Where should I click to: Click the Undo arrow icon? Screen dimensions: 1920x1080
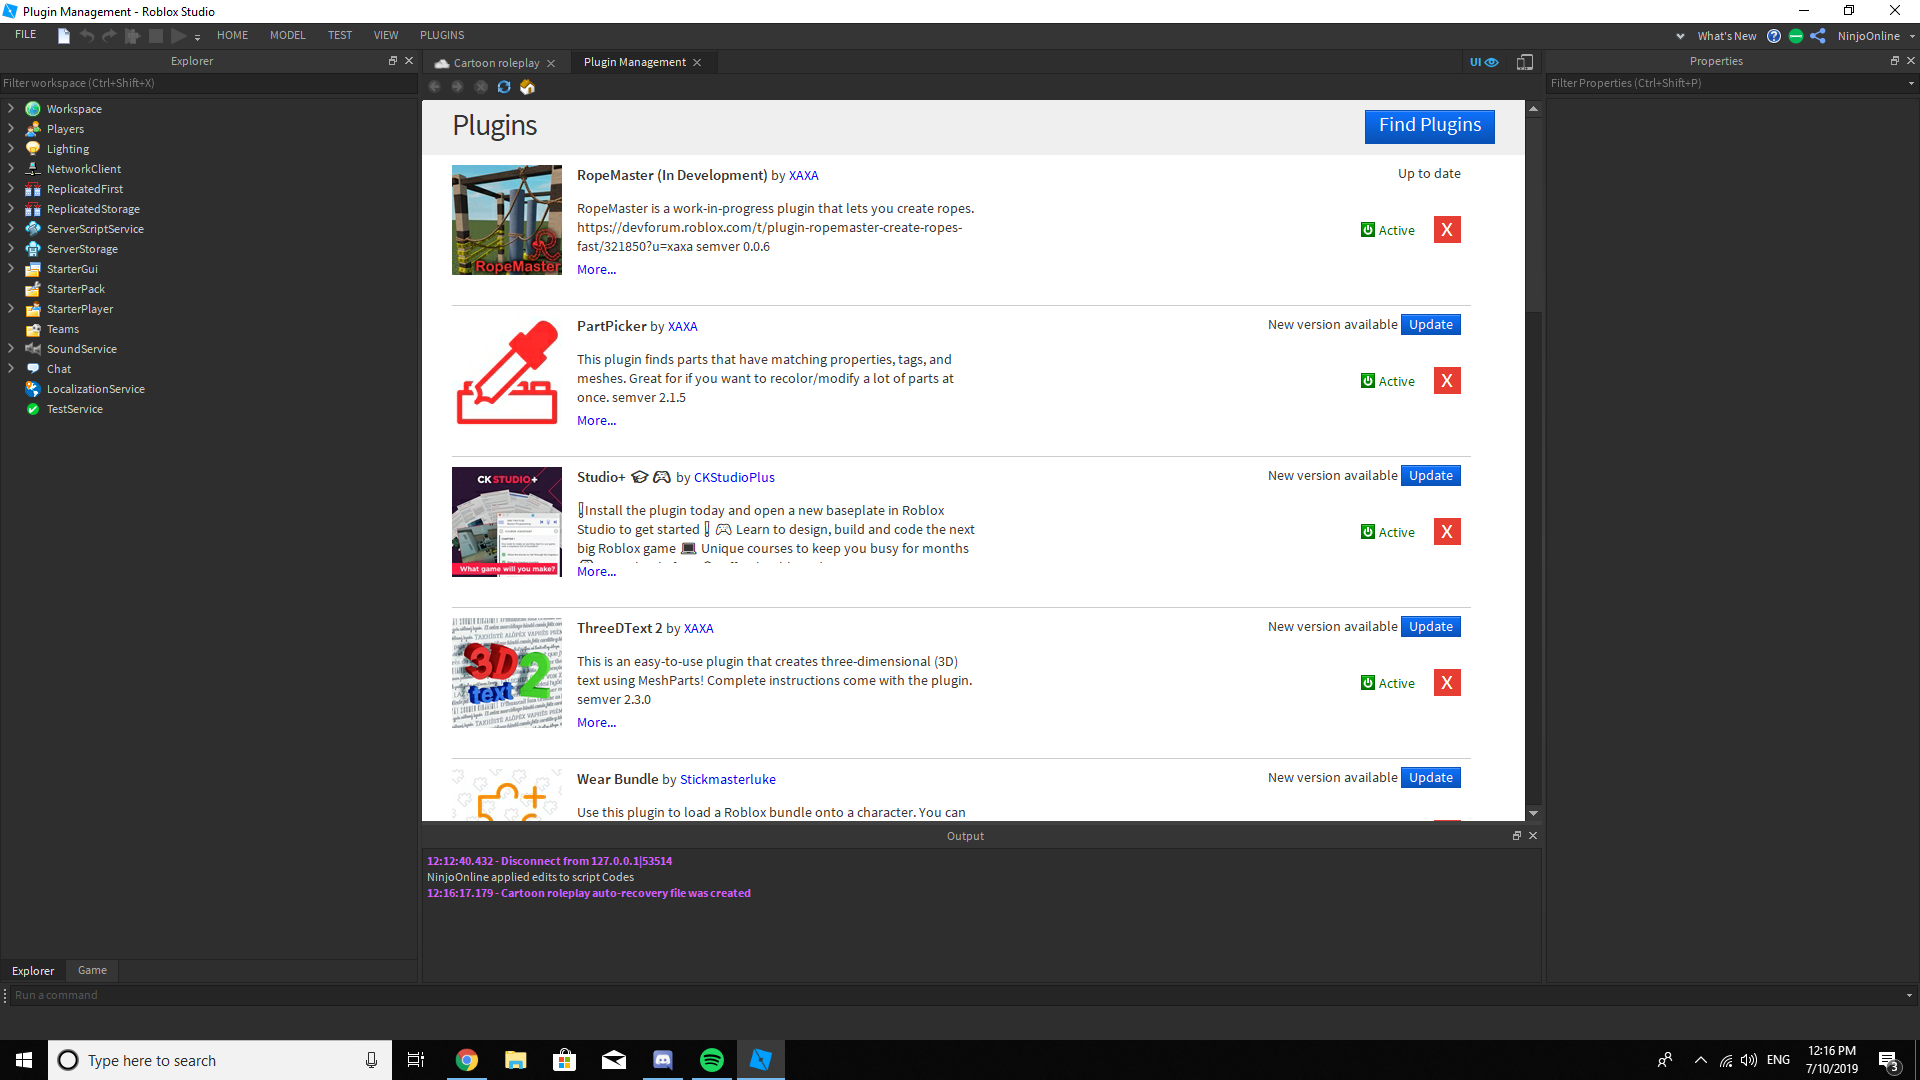(87, 35)
